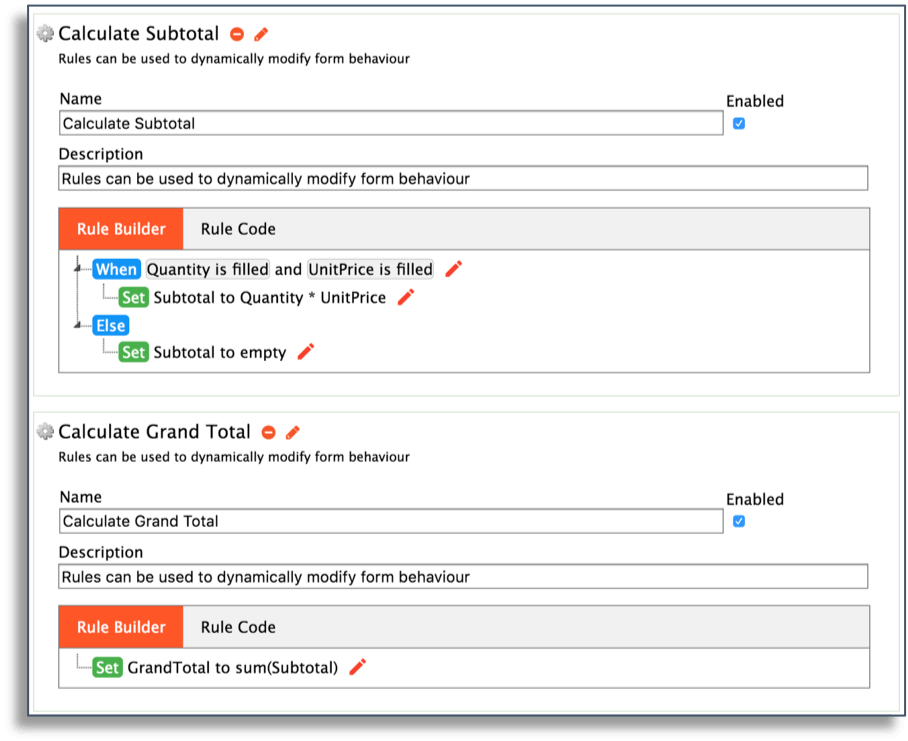The height and width of the screenshot is (741, 908).
Task: Switch to the Rule Code tab for Calculate Subtotal
Action: (237, 228)
